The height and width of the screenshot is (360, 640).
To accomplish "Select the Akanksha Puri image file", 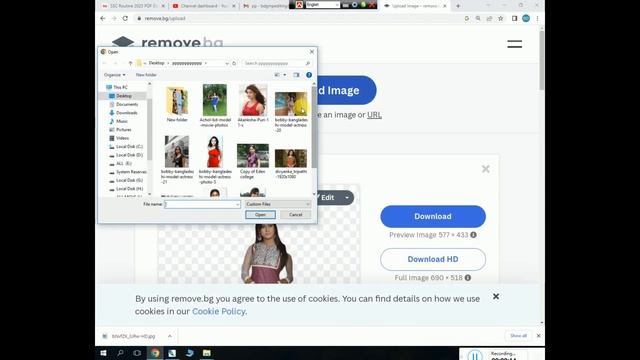I will pos(253,106).
